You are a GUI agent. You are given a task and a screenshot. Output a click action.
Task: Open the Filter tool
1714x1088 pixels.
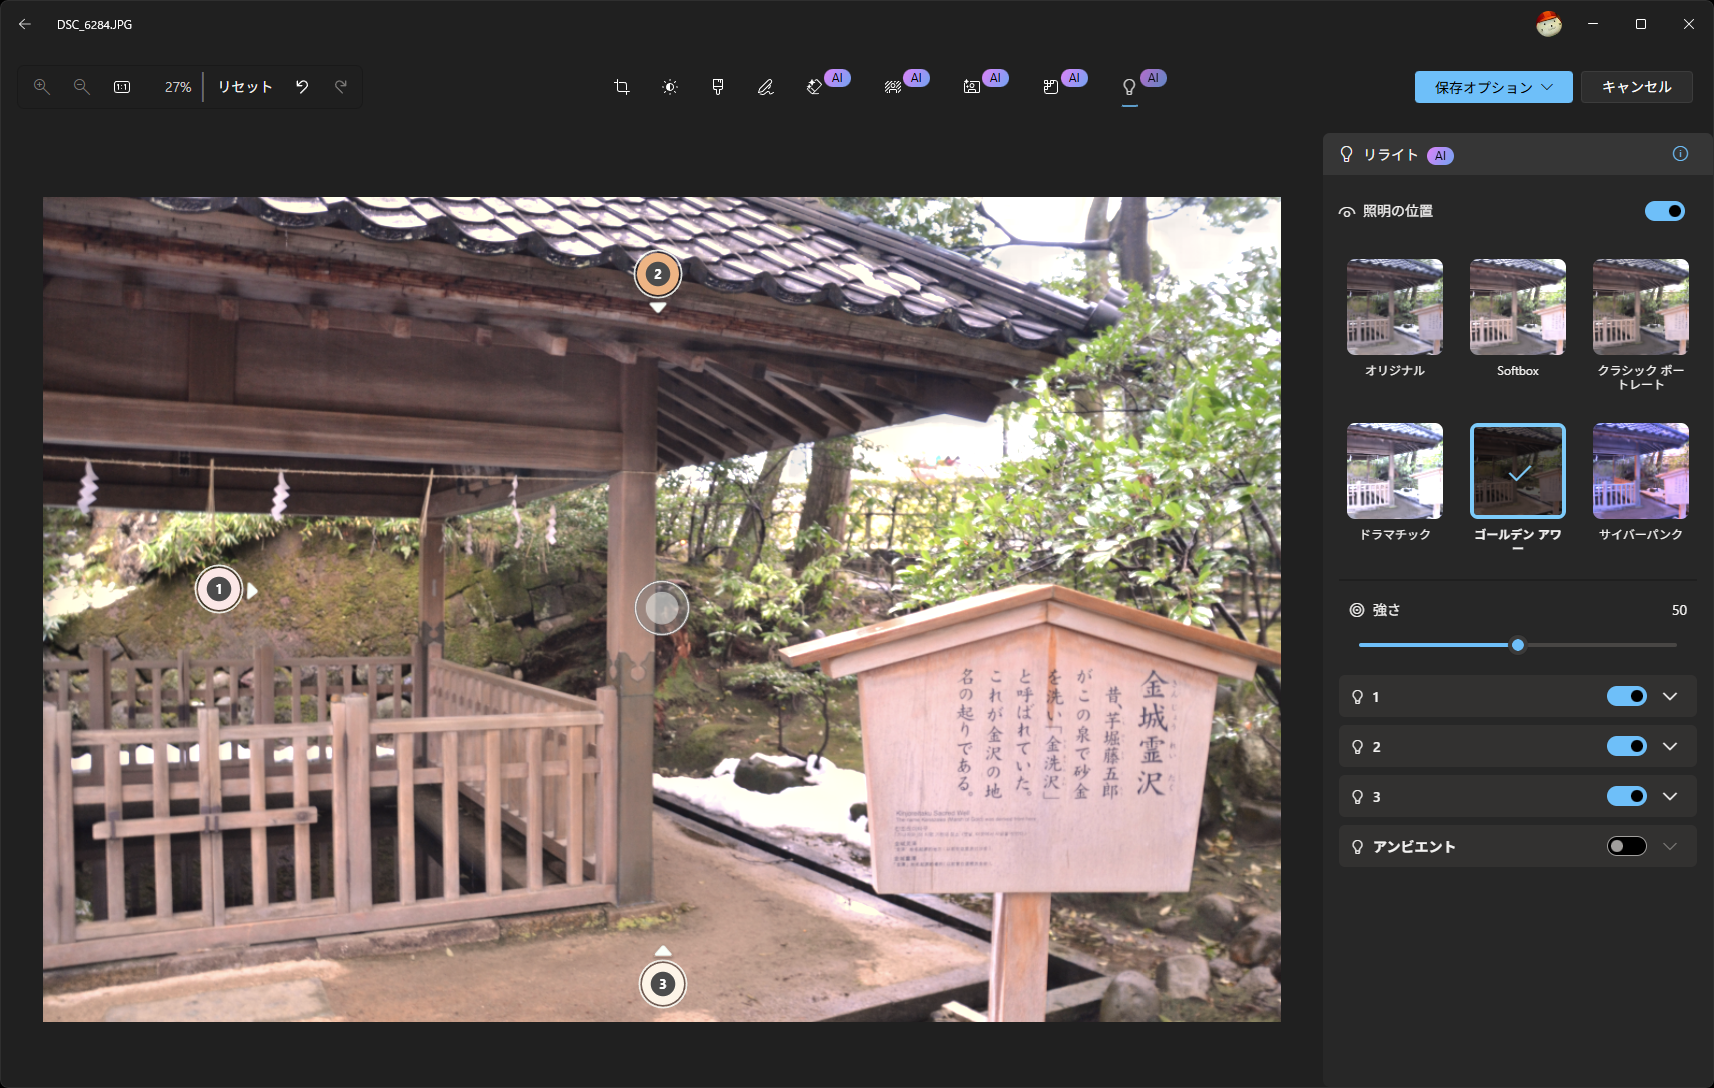[x=718, y=87]
